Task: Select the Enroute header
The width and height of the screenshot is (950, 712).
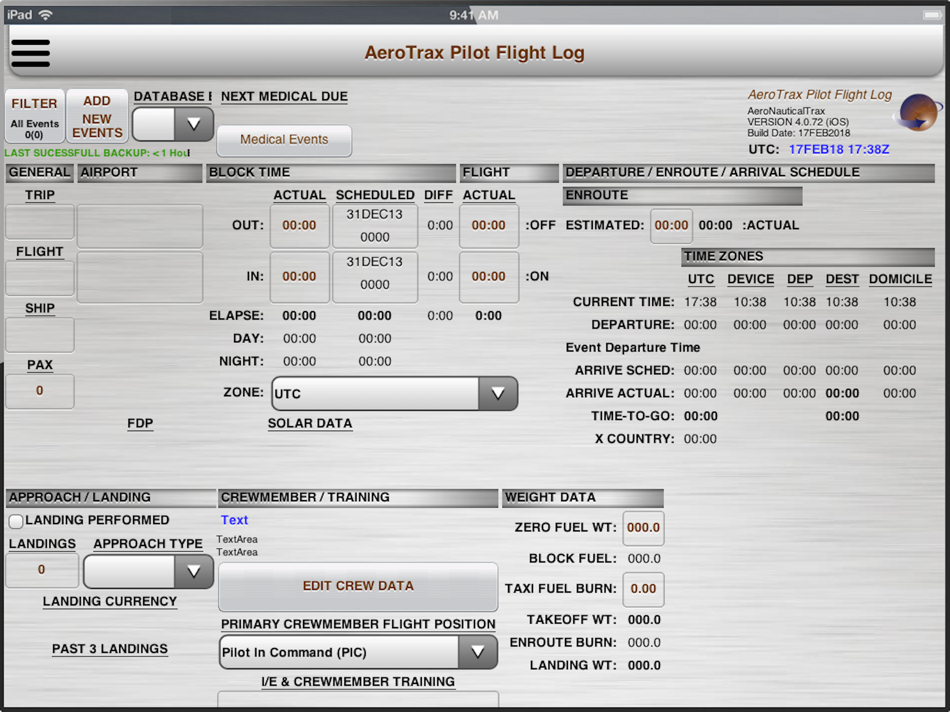Action: click(x=682, y=196)
